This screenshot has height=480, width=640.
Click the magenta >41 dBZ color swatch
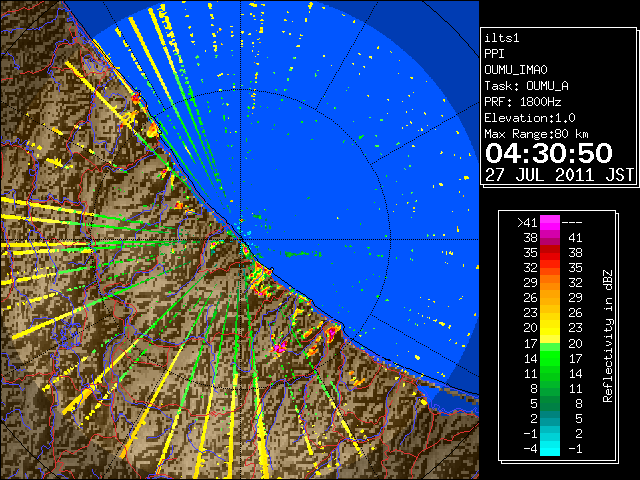click(550, 222)
